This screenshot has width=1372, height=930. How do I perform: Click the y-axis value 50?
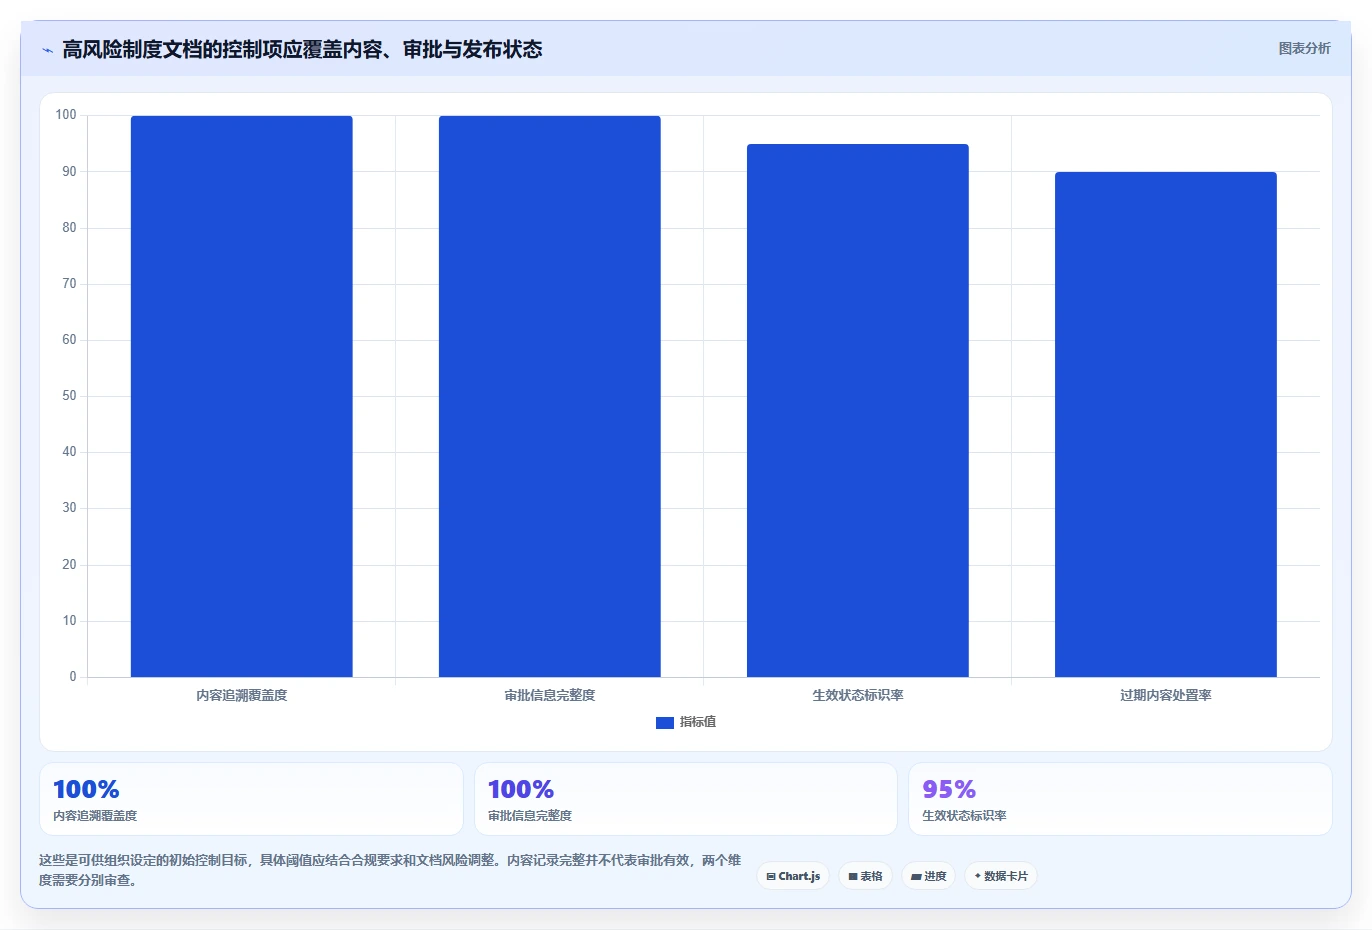click(x=69, y=396)
